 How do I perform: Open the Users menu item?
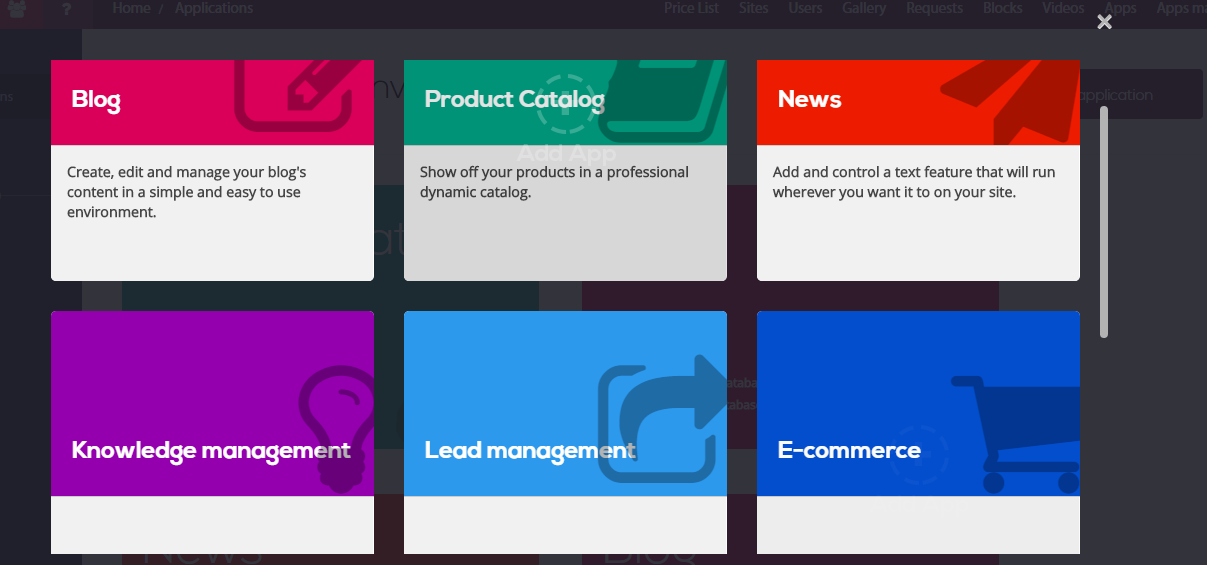[805, 8]
